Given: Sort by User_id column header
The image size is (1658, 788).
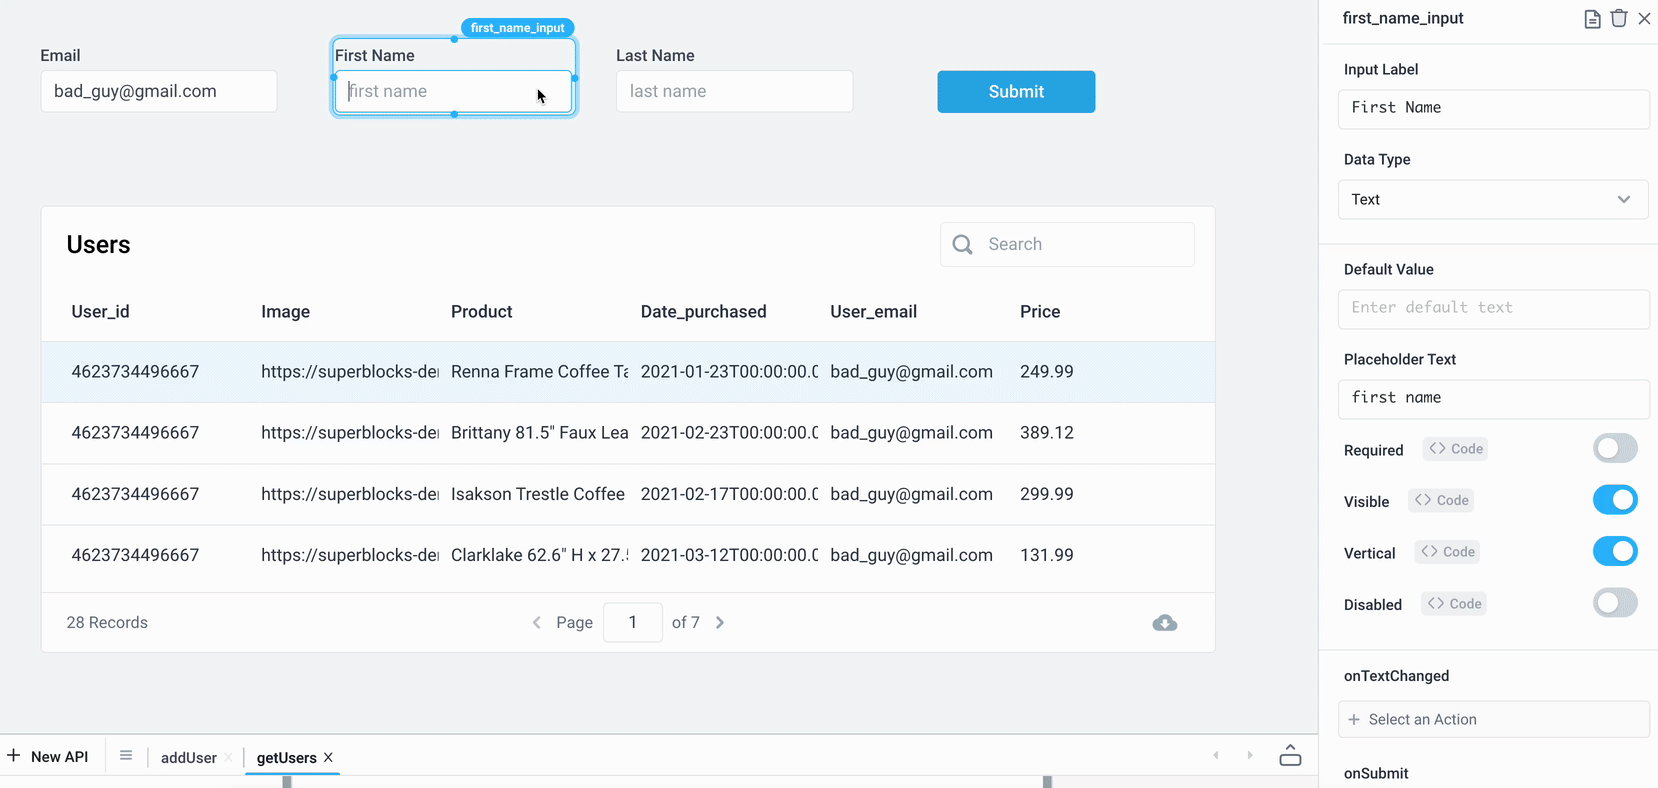Looking at the screenshot, I should click(100, 312).
